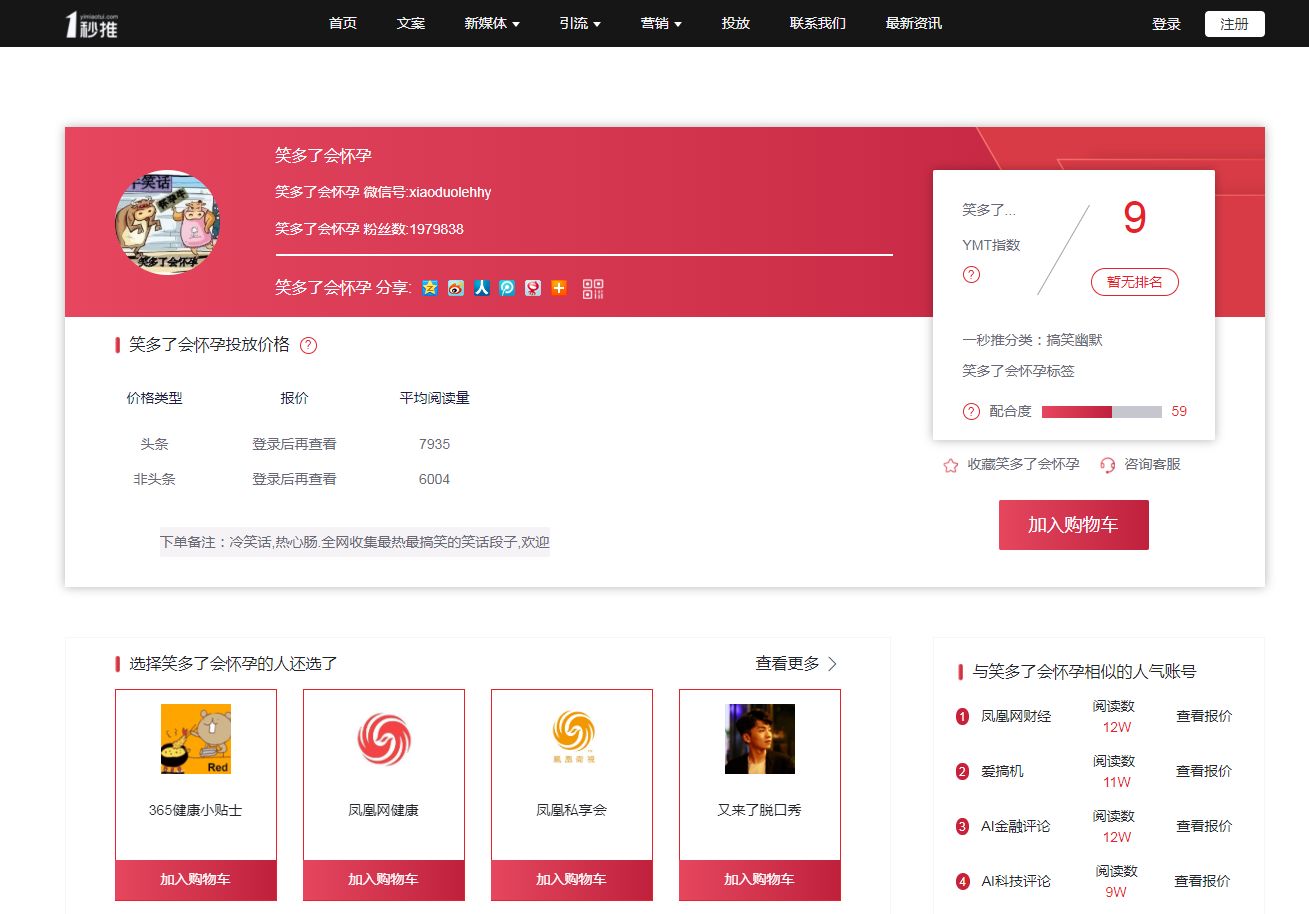Click the 粉丝数:1979838 text
The width and height of the screenshot is (1309, 914).
click(x=413, y=229)
